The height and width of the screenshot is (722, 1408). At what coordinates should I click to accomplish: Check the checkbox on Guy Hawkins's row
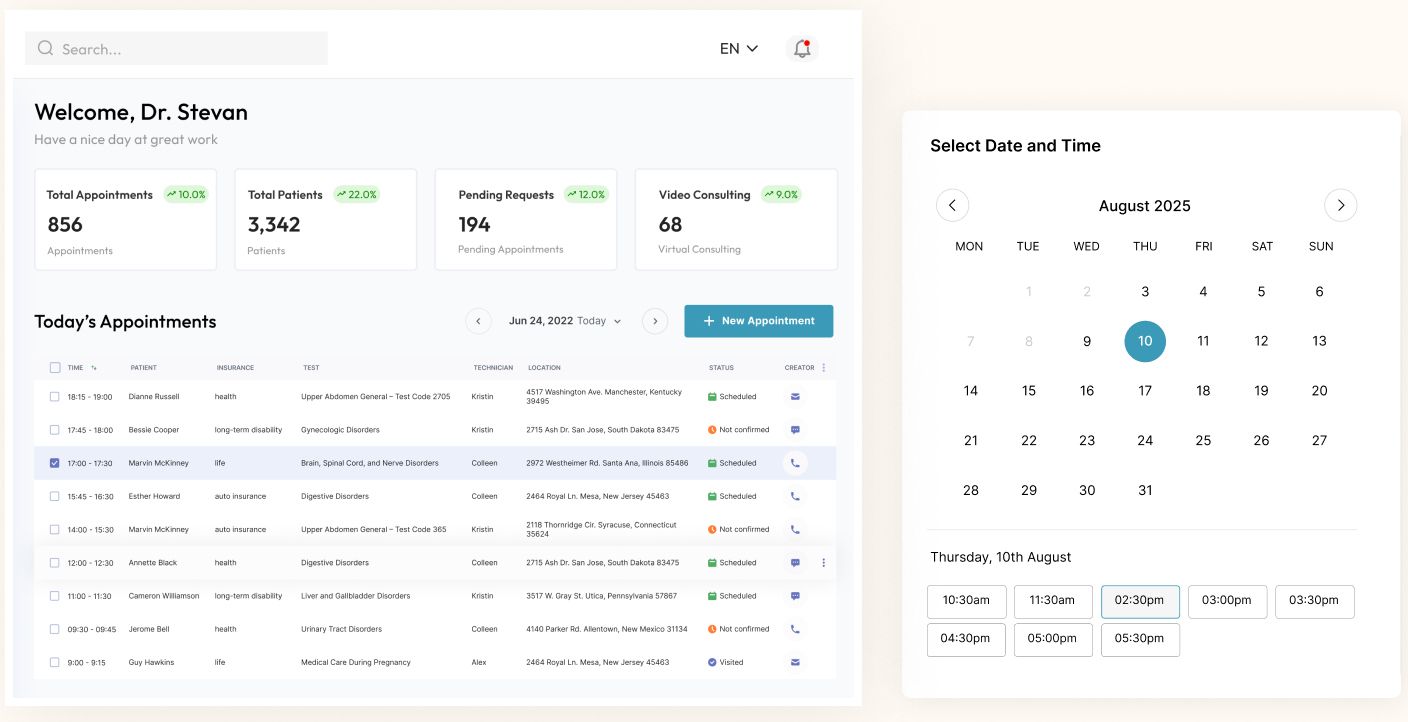[55, 661]
